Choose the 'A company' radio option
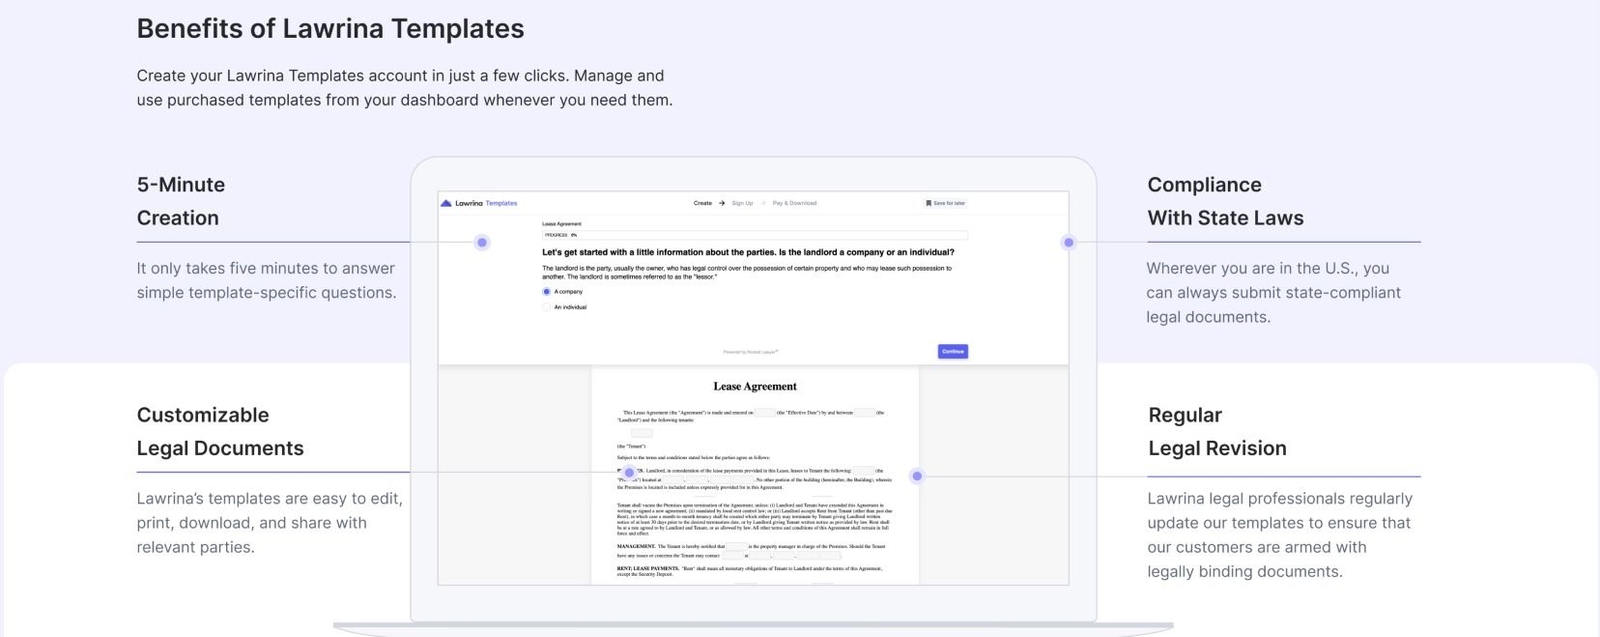 point(563,292)
